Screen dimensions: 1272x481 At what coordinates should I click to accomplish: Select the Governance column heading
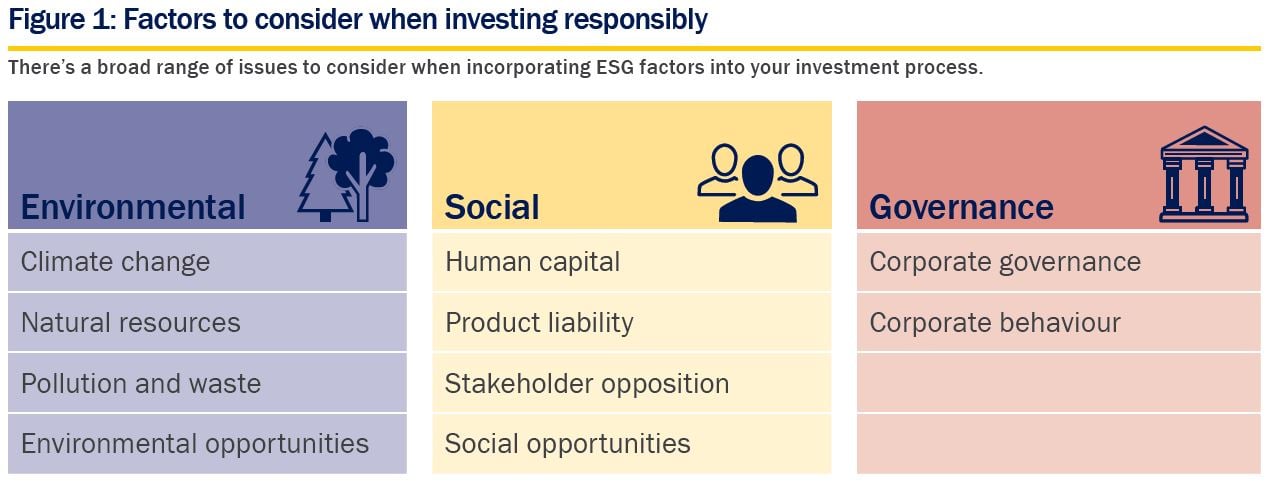coord(961,207)
